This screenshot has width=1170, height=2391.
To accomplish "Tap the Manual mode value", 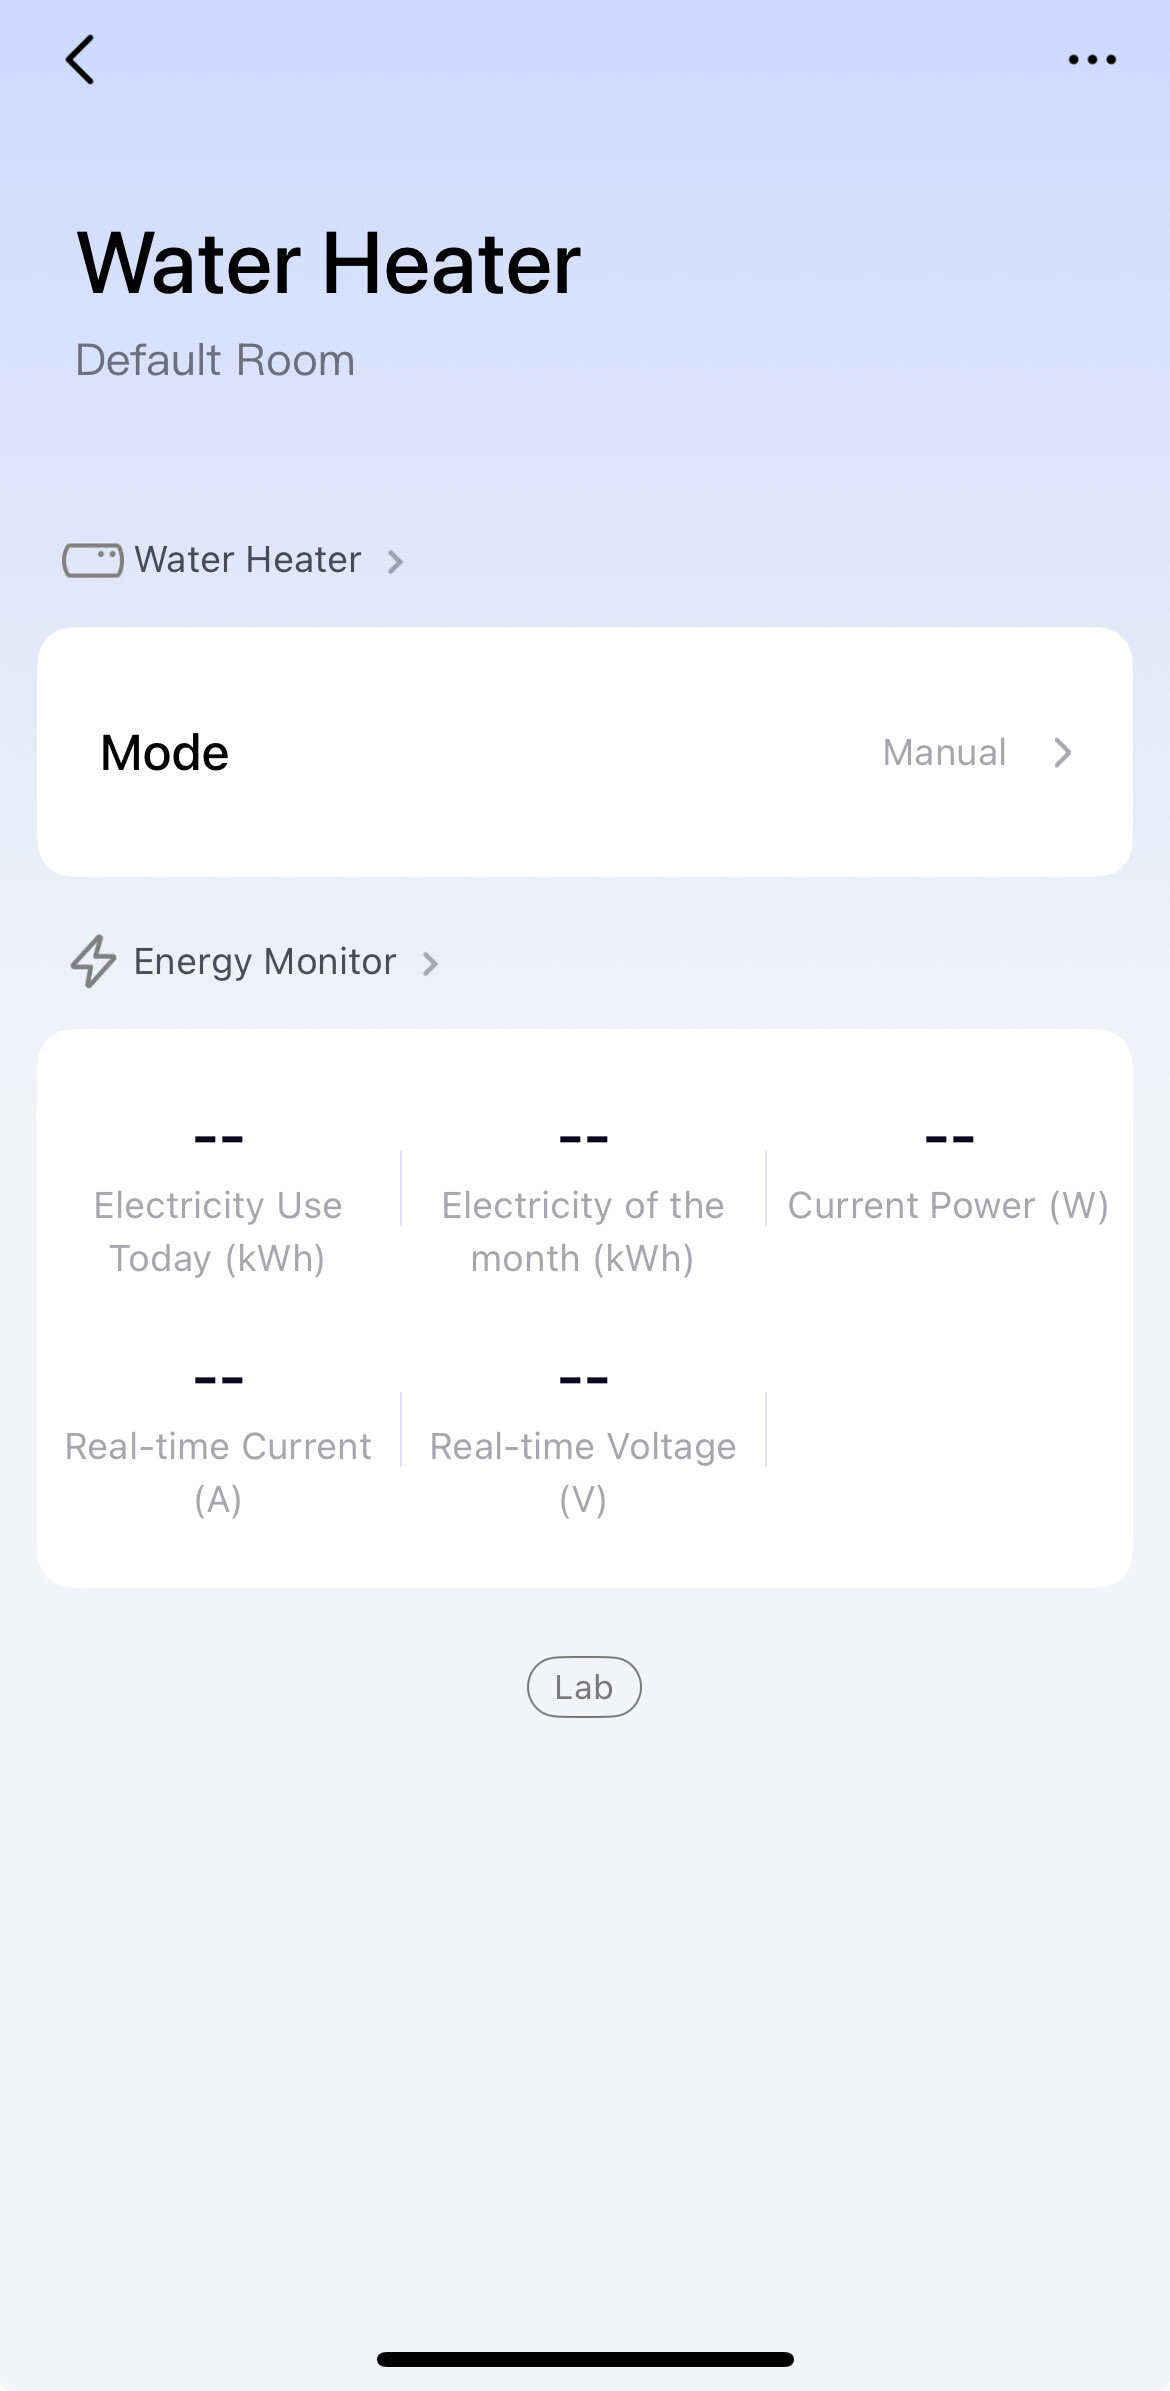I will [944, 753].
